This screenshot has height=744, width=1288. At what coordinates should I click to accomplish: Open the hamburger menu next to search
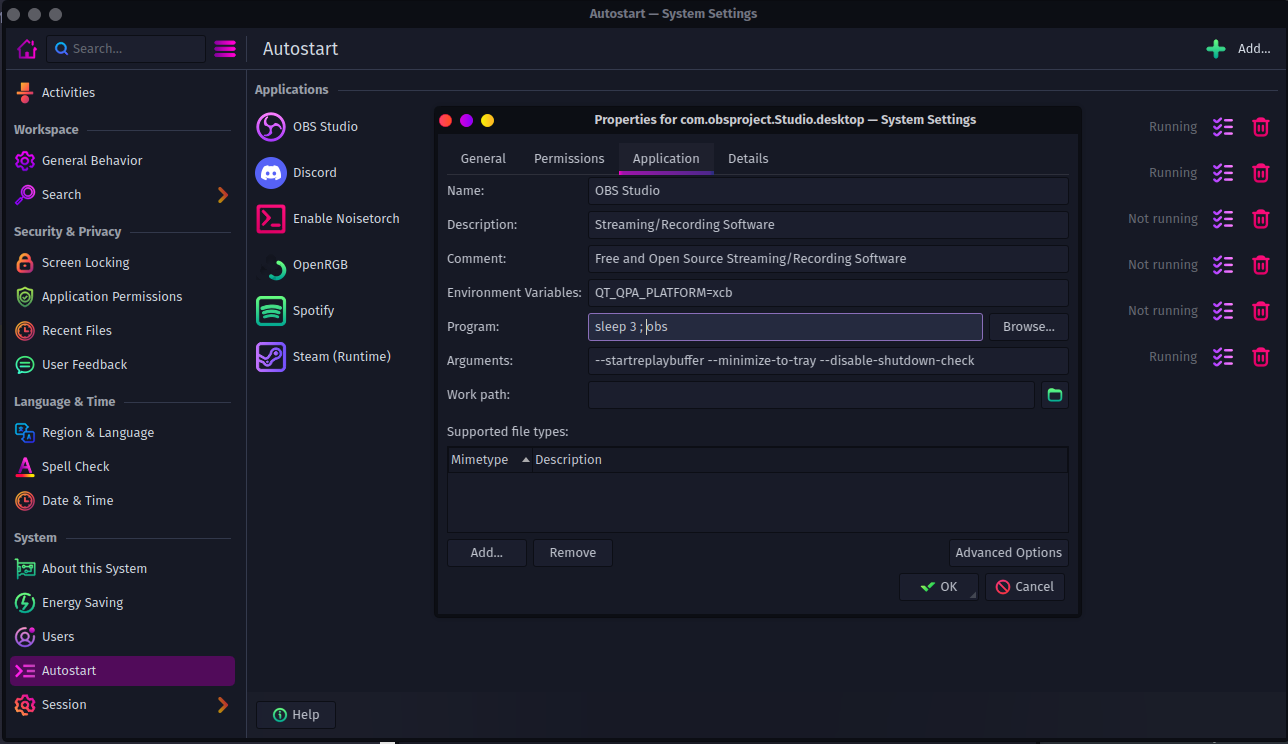[225, 49]
